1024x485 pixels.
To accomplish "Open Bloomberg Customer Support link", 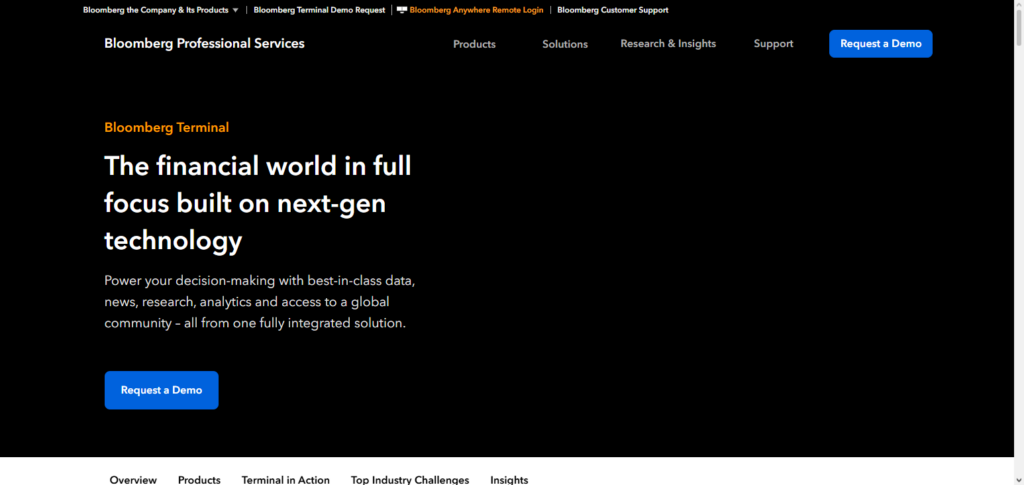I will coord(613,10).
